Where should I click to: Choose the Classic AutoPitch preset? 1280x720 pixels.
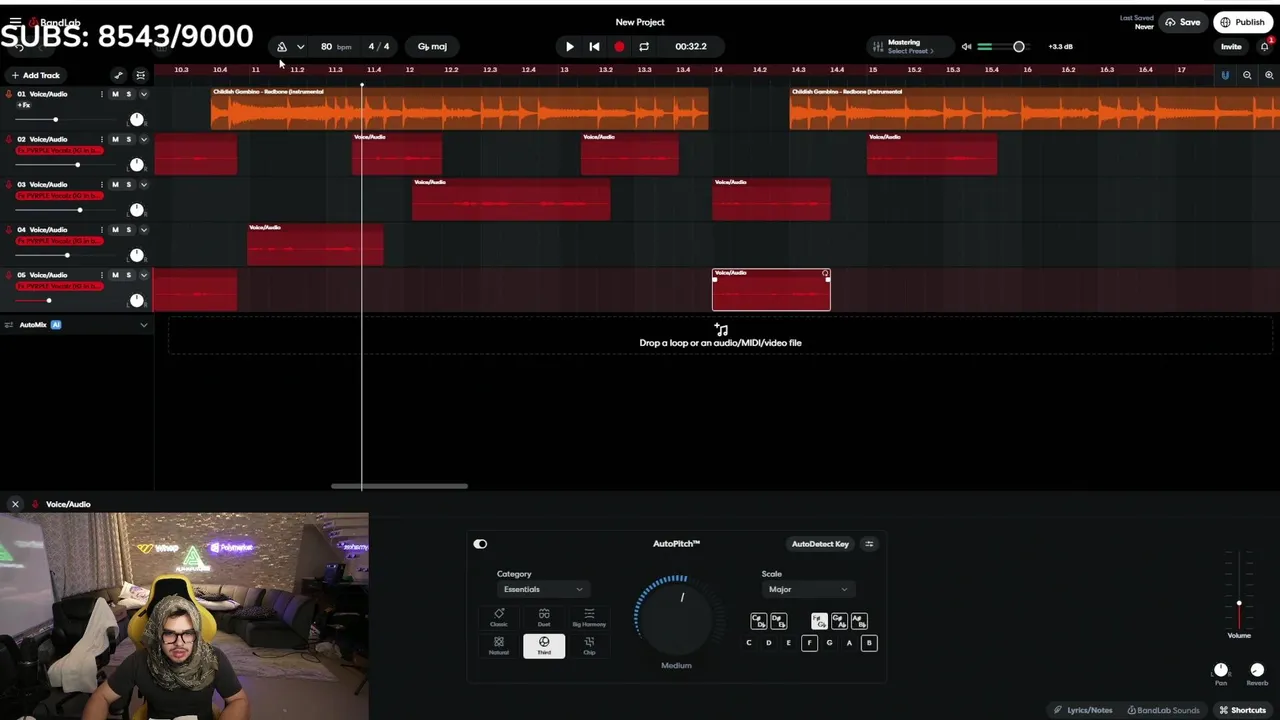click(x=499, y=618)
